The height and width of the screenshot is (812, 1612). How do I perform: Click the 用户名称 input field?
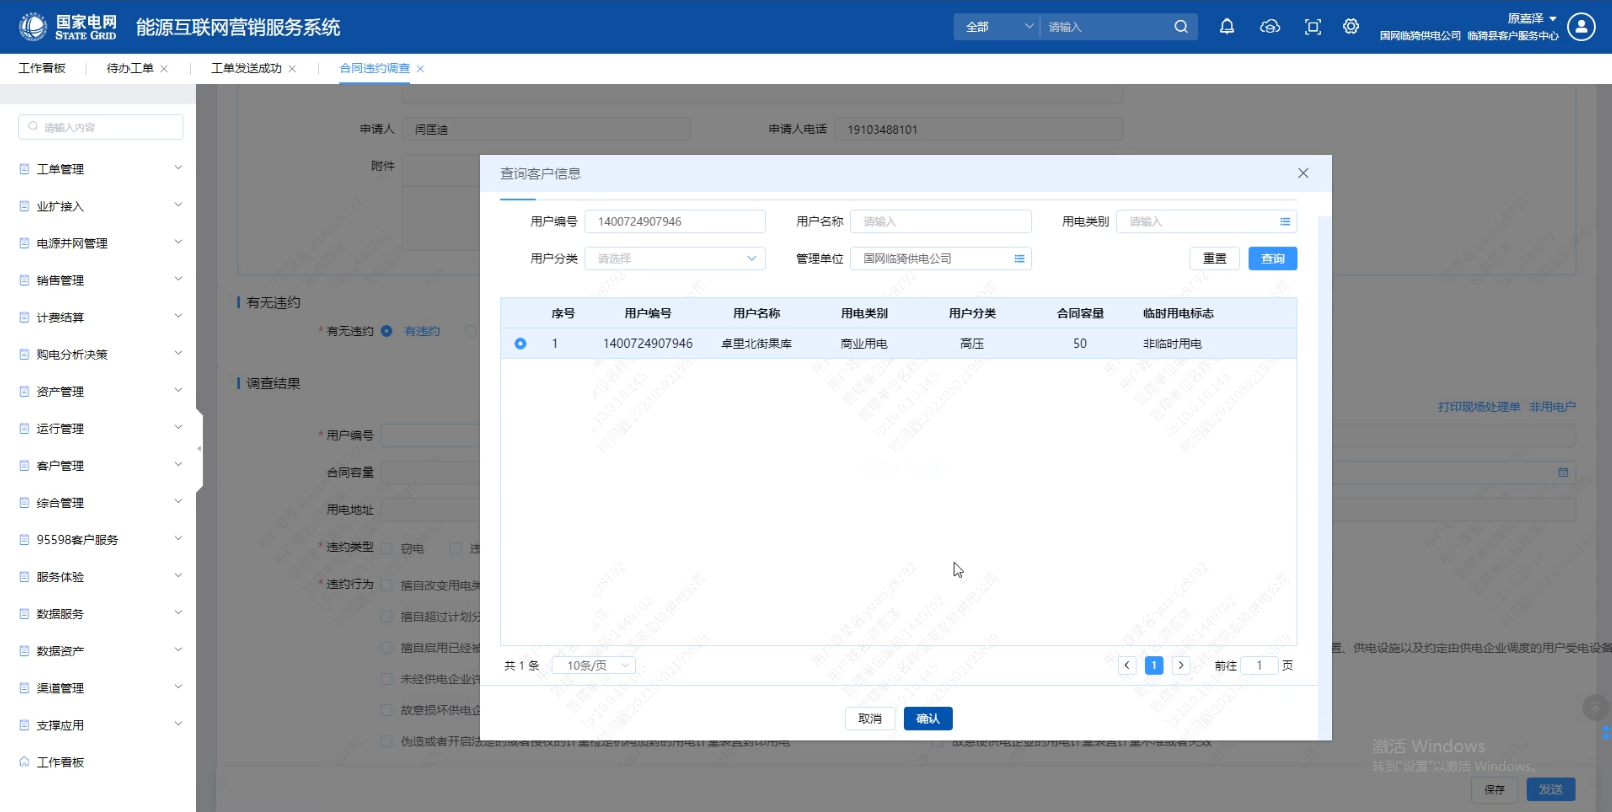tap(940, 222)
